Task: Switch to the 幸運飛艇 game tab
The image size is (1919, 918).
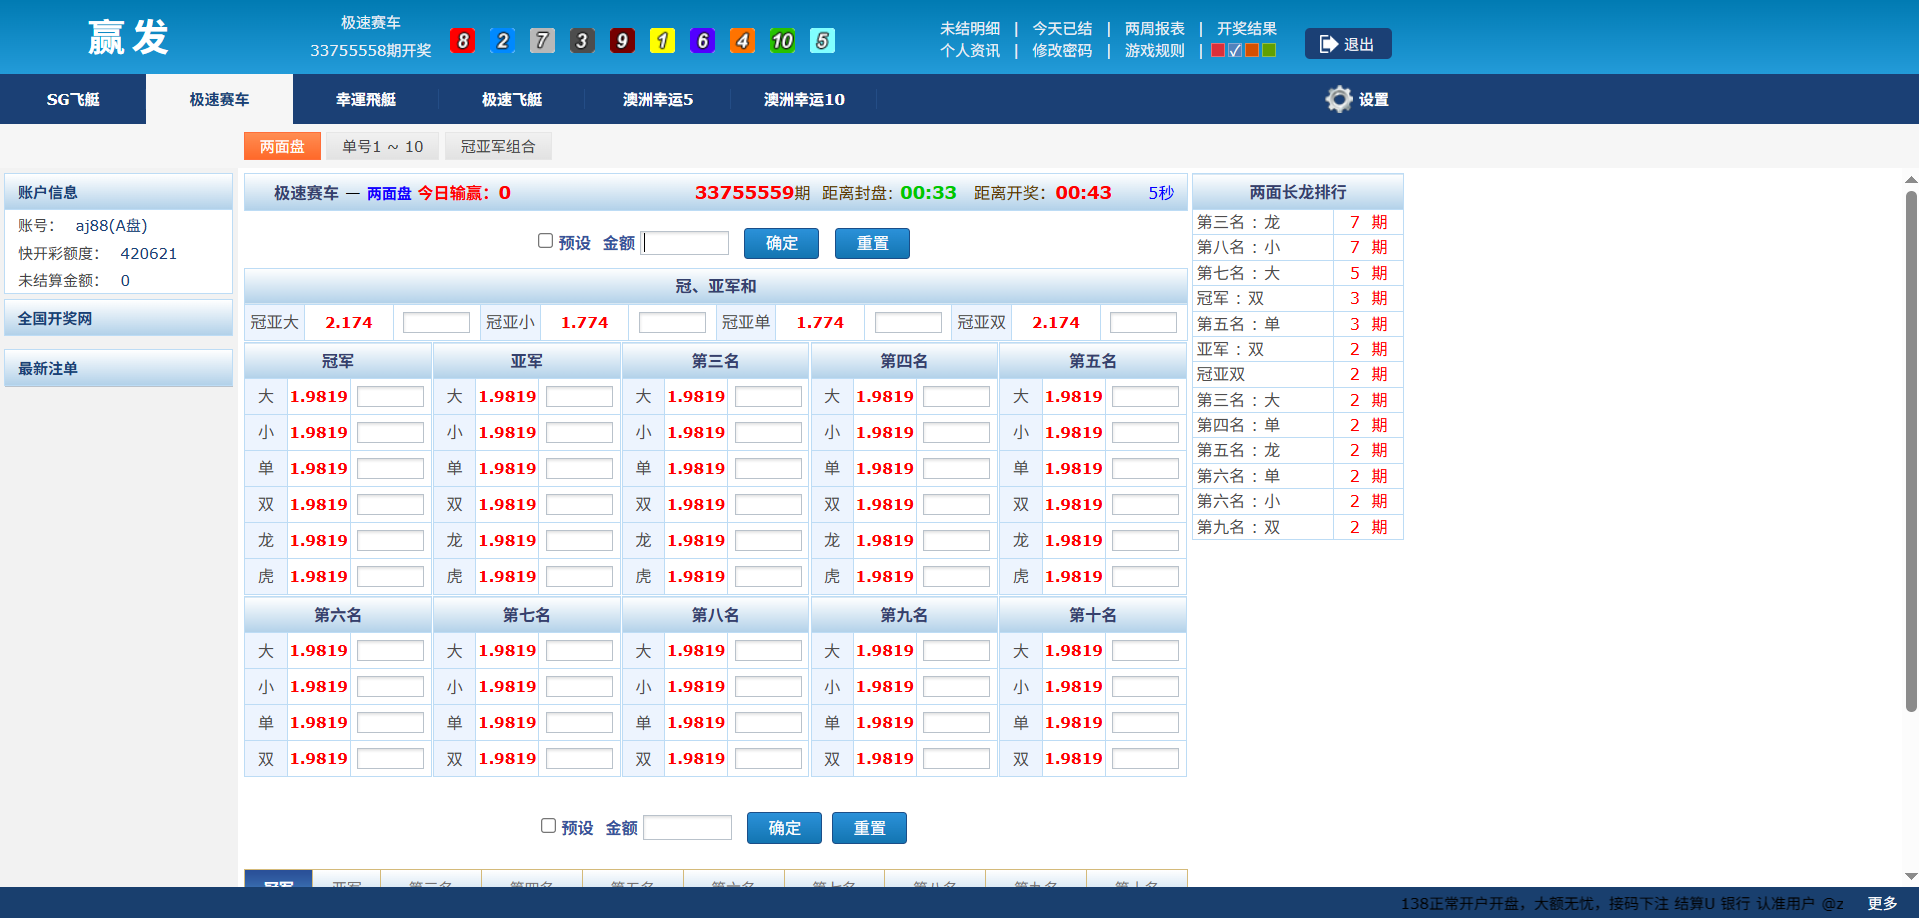Action: coord(365,99)
